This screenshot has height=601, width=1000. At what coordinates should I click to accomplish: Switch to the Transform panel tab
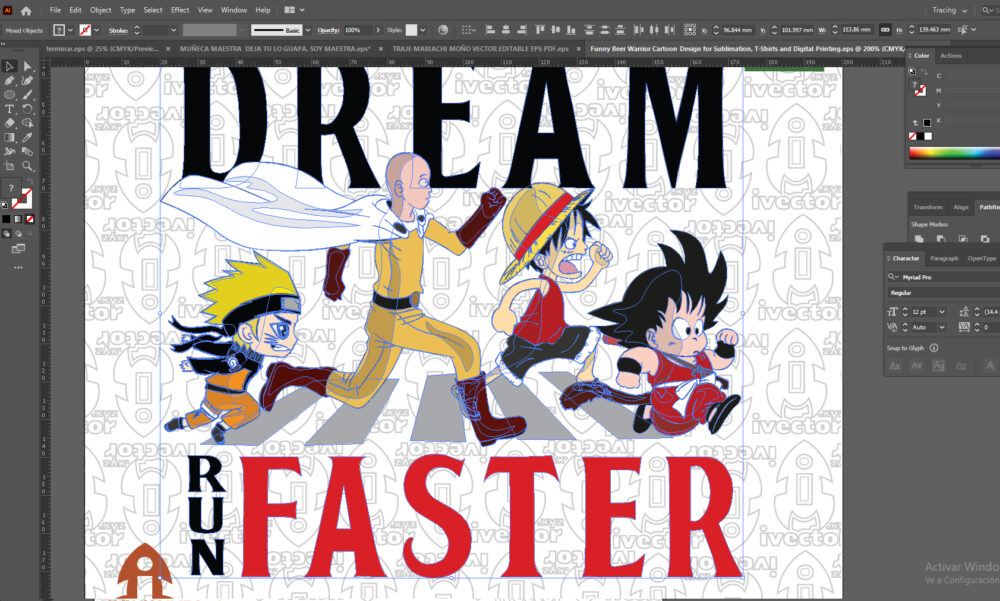927,207
